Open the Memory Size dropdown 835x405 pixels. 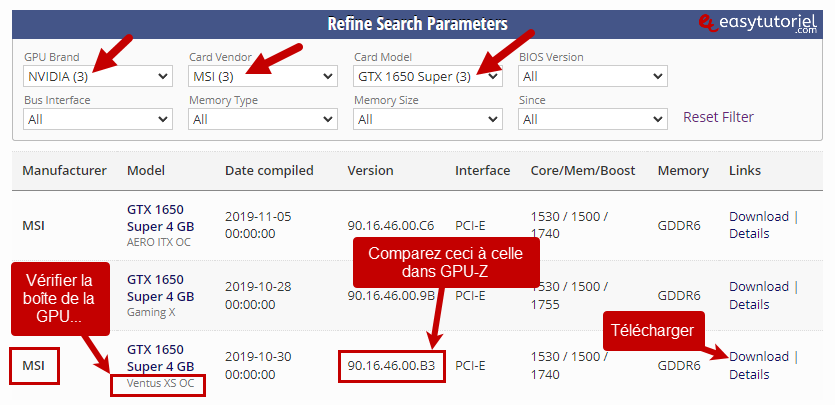tap(428, 119)
